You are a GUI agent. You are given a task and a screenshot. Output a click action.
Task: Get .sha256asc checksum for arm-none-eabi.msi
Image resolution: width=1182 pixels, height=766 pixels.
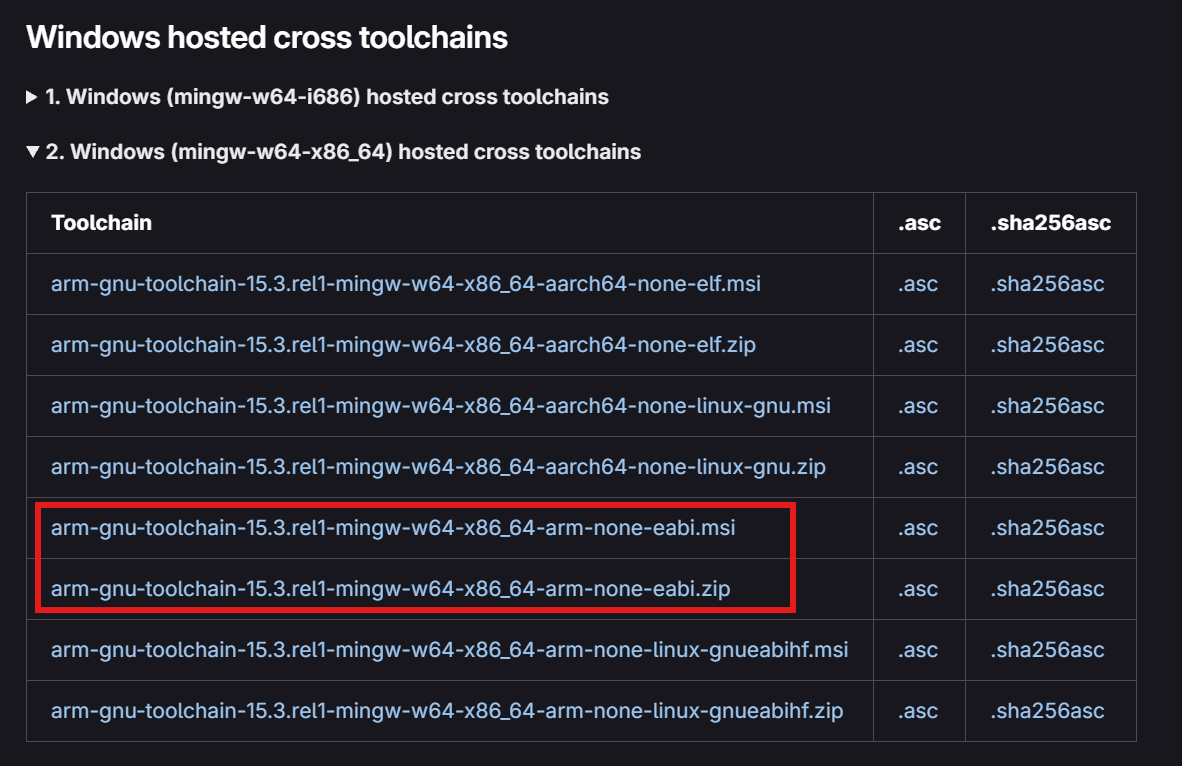click(1048, 529)
